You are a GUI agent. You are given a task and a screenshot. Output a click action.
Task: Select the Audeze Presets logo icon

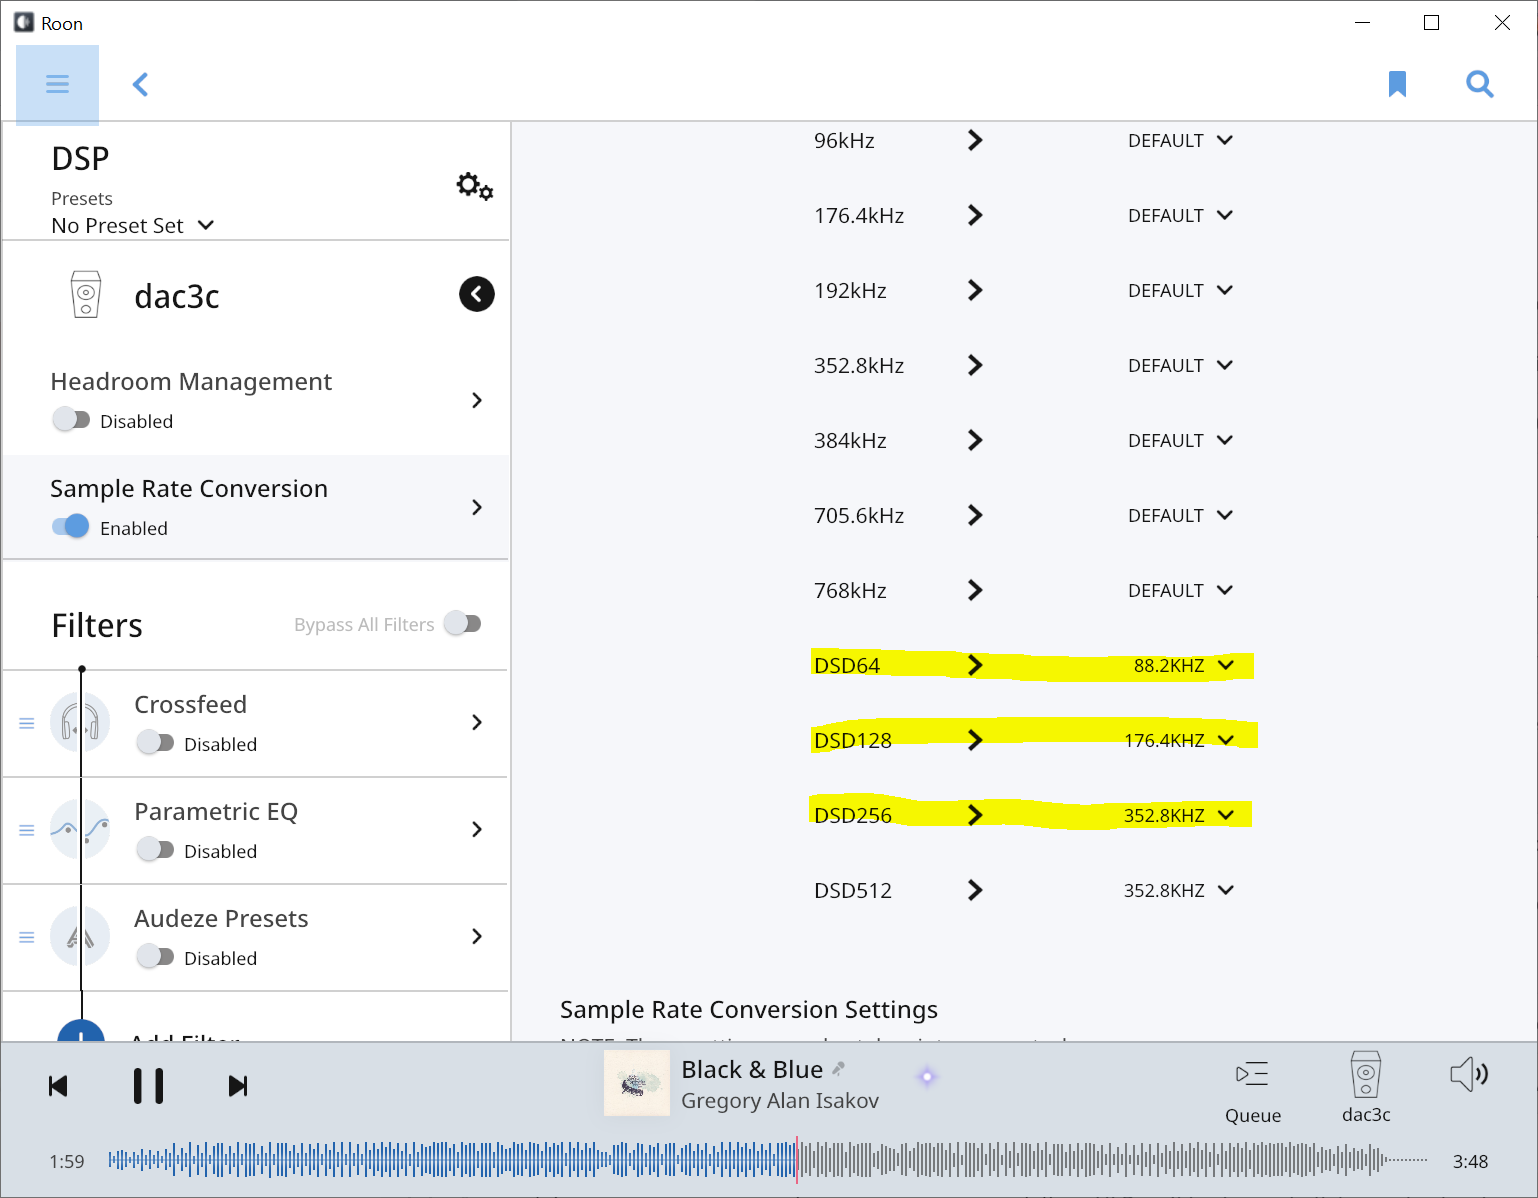coord(80,936)
